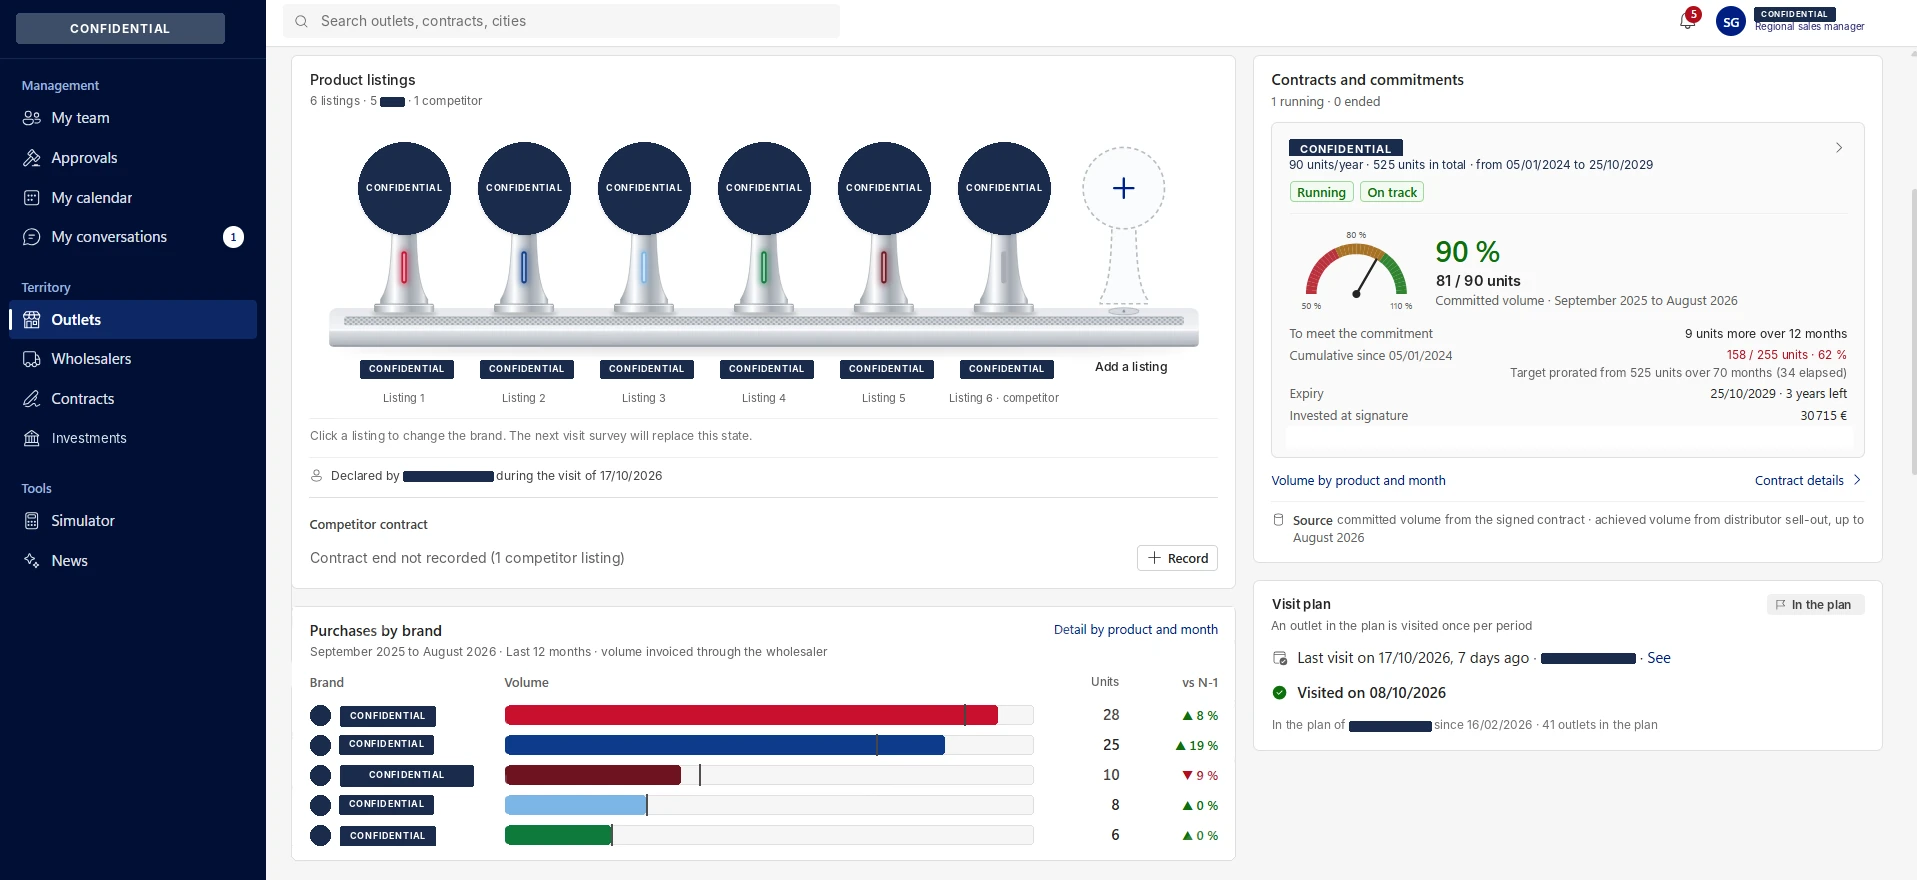Click the 158 / 255 units cumulative value

tap(1786, 355)
